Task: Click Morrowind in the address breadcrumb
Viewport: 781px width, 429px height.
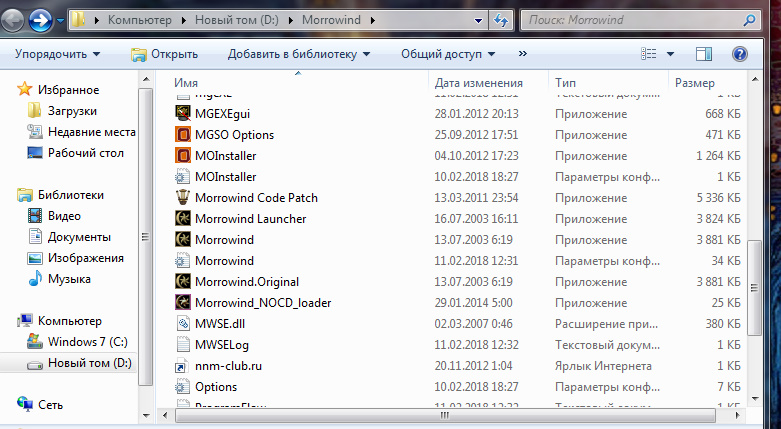Action: (331, 20)
